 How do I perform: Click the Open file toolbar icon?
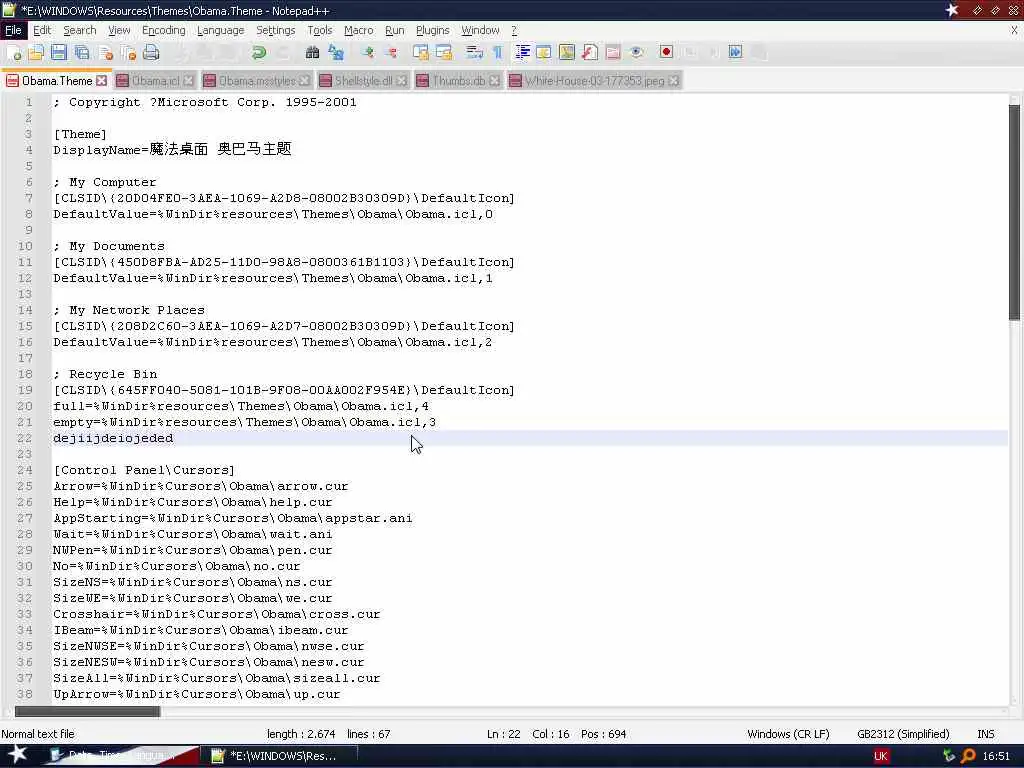[36, 53]
